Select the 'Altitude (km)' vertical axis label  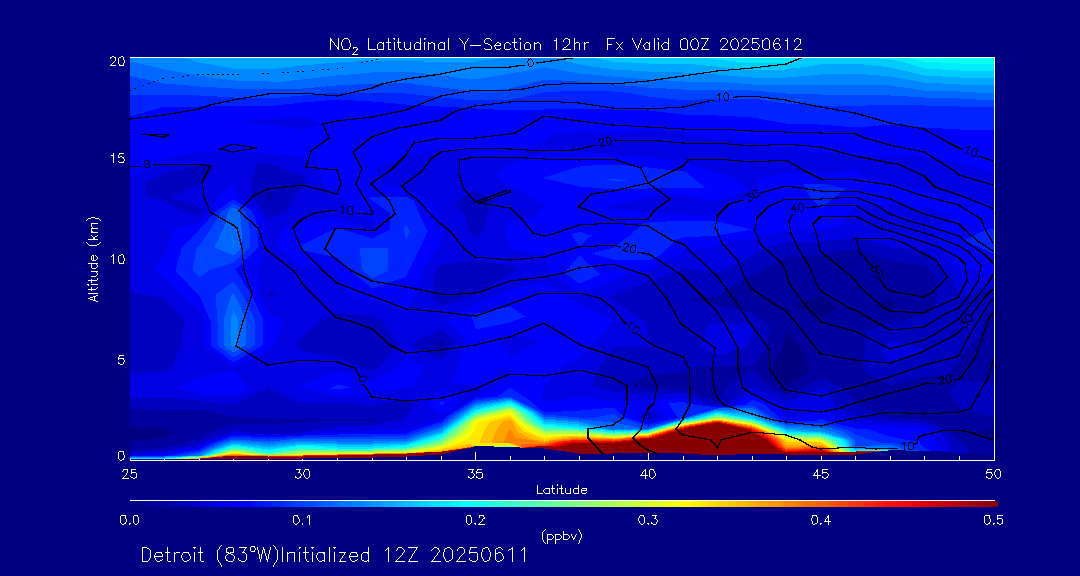click(93, 259)
